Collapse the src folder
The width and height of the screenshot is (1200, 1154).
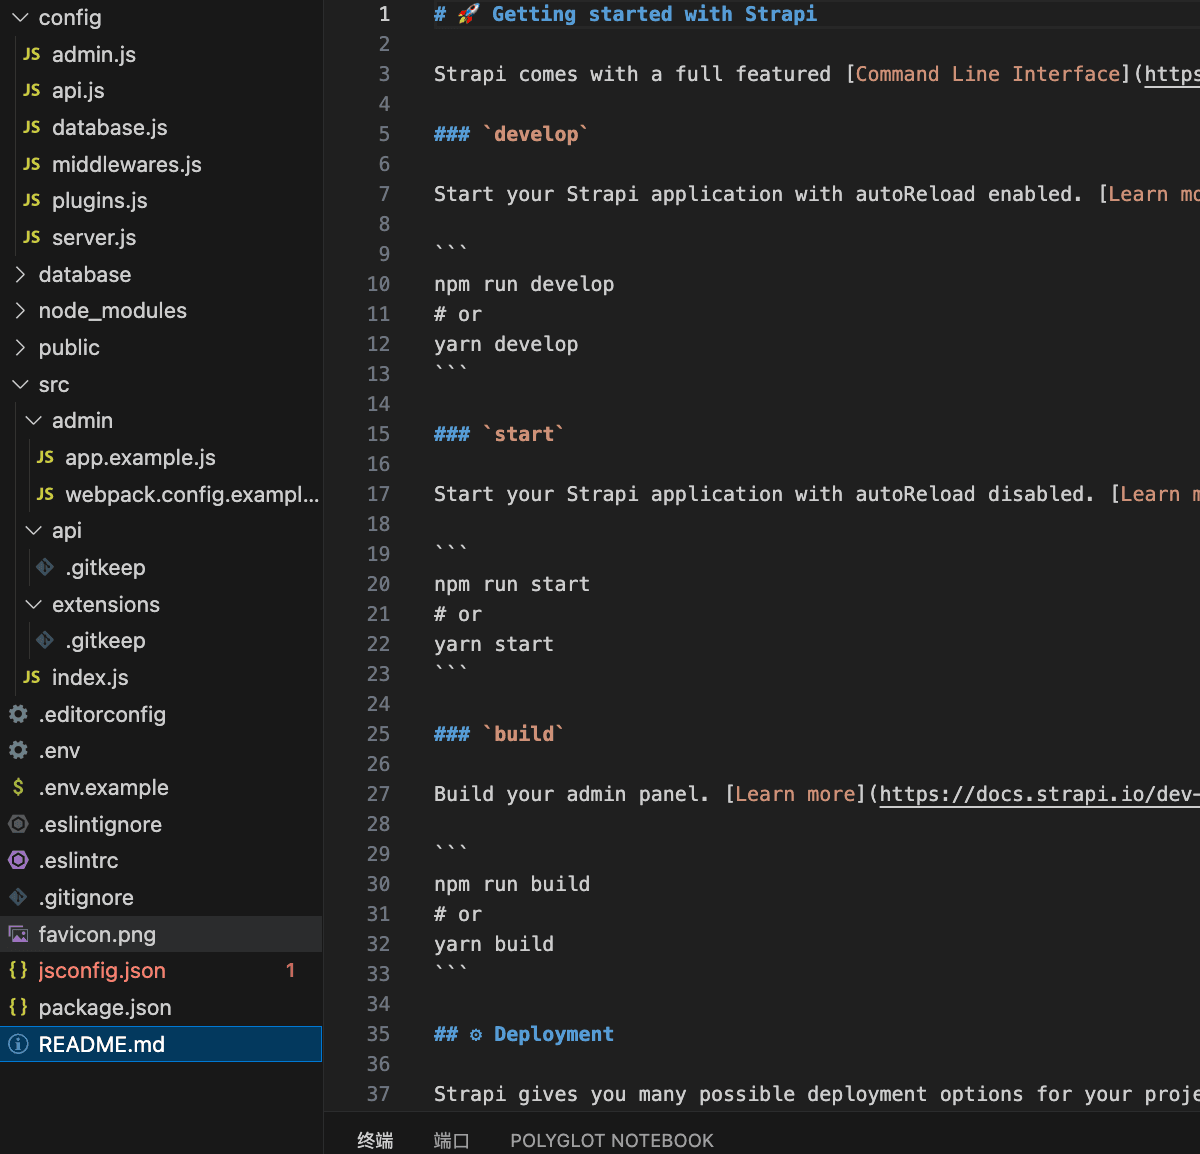(x=20, y=384)
